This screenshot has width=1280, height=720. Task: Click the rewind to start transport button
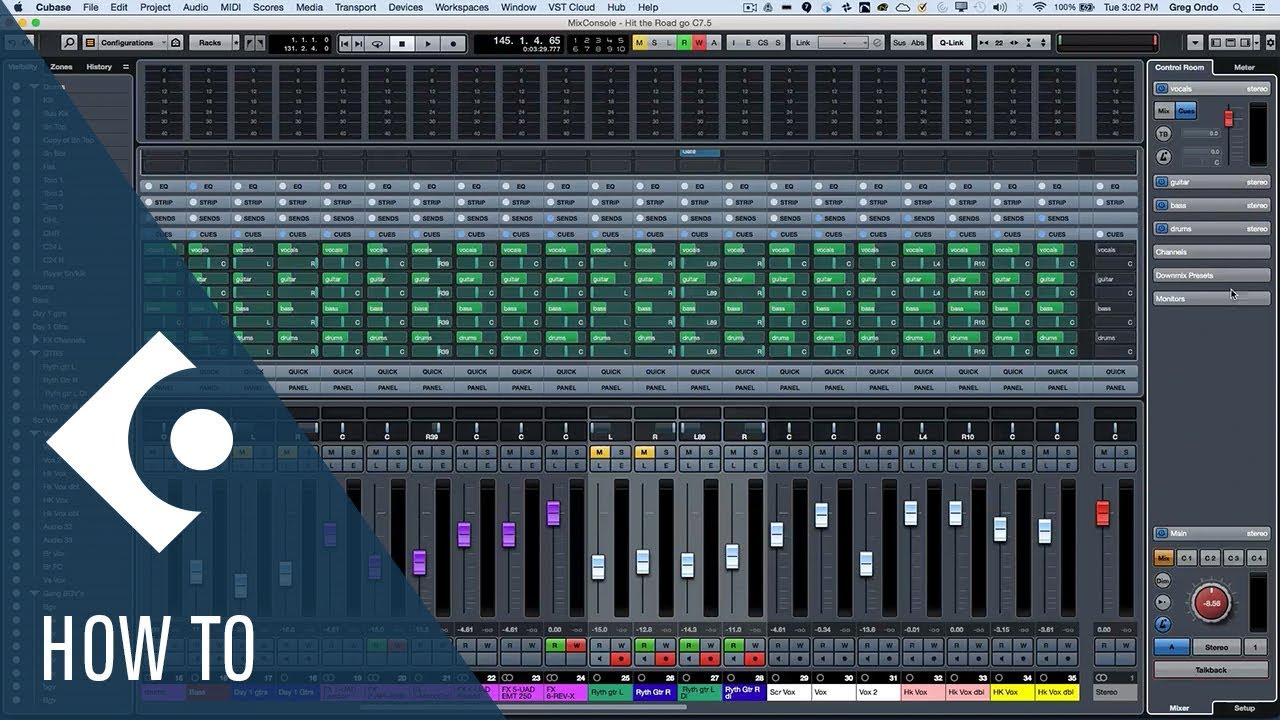(x=346, y=43)
